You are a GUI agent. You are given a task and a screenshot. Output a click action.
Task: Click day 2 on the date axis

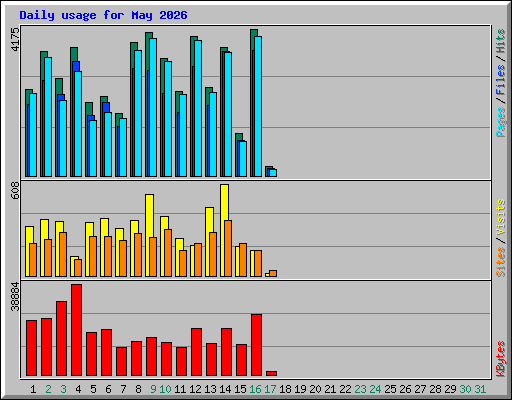point(48,389)
